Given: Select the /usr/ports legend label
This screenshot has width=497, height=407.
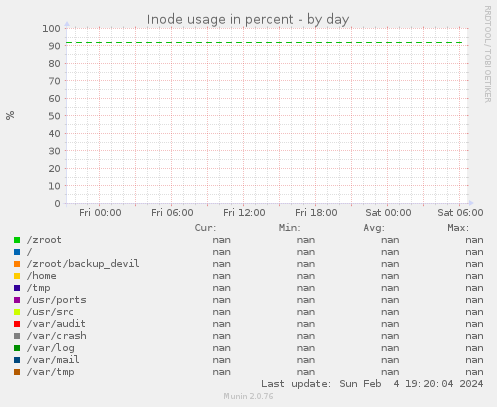Looking at the screenshot, I should [57, 300].
